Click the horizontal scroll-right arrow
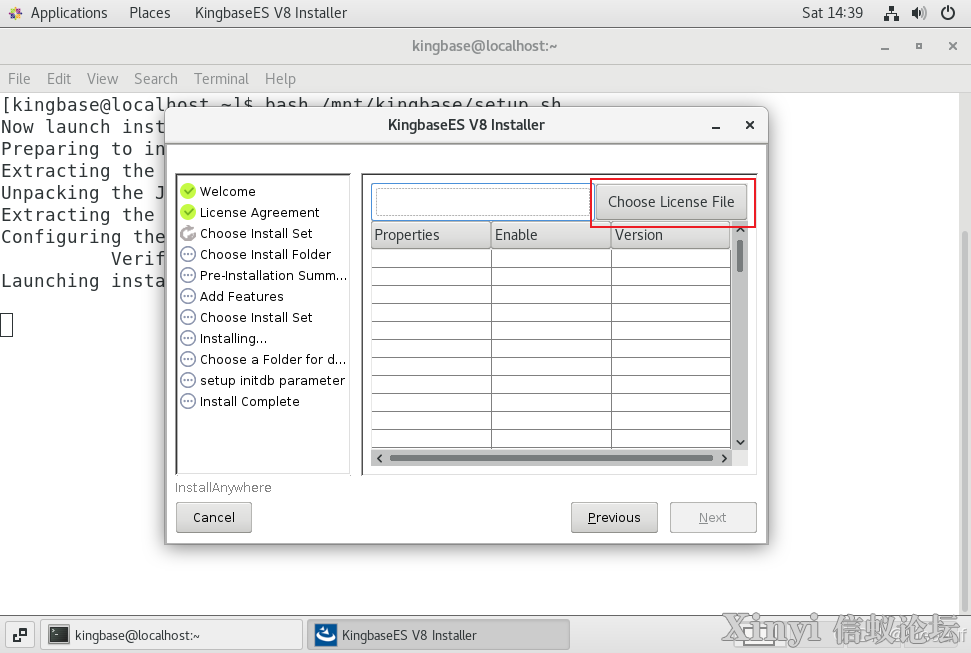The image size is (971, 653). tap(725, 458)
